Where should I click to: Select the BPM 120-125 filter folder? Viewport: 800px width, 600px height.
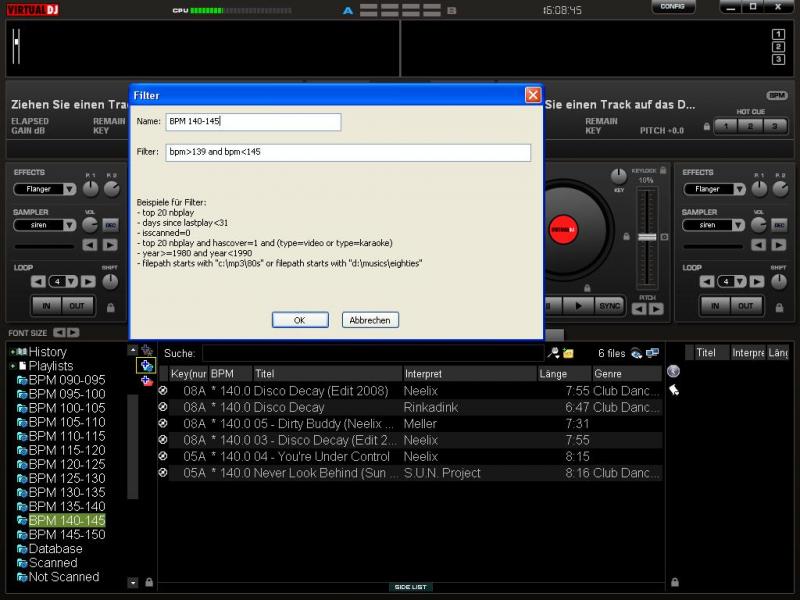click(66, 465)
